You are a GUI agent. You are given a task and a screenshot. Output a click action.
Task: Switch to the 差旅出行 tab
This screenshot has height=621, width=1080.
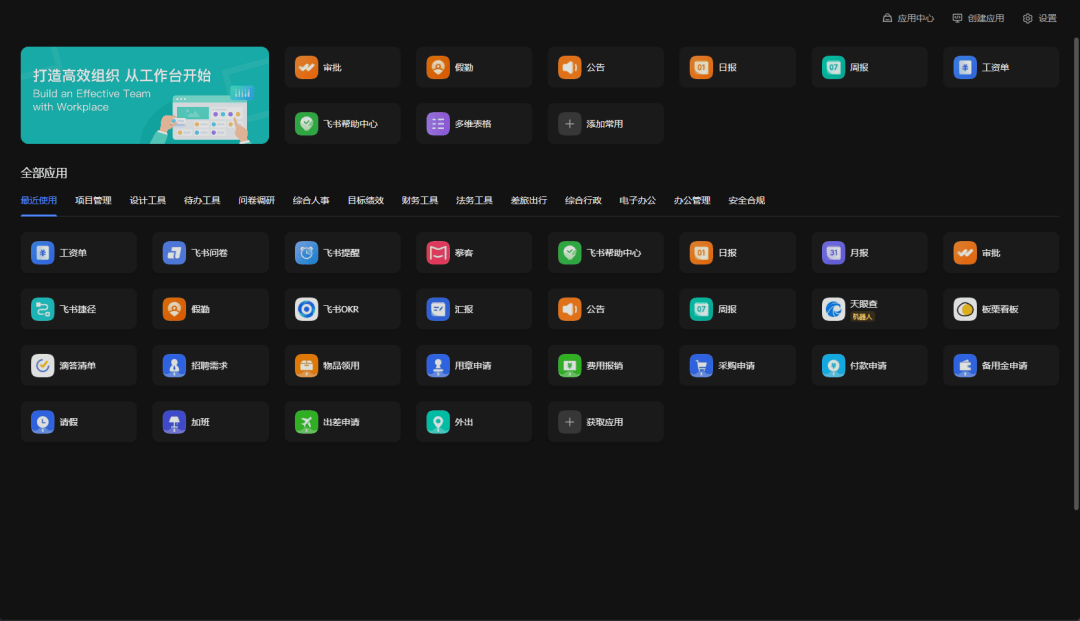[528, 200]
